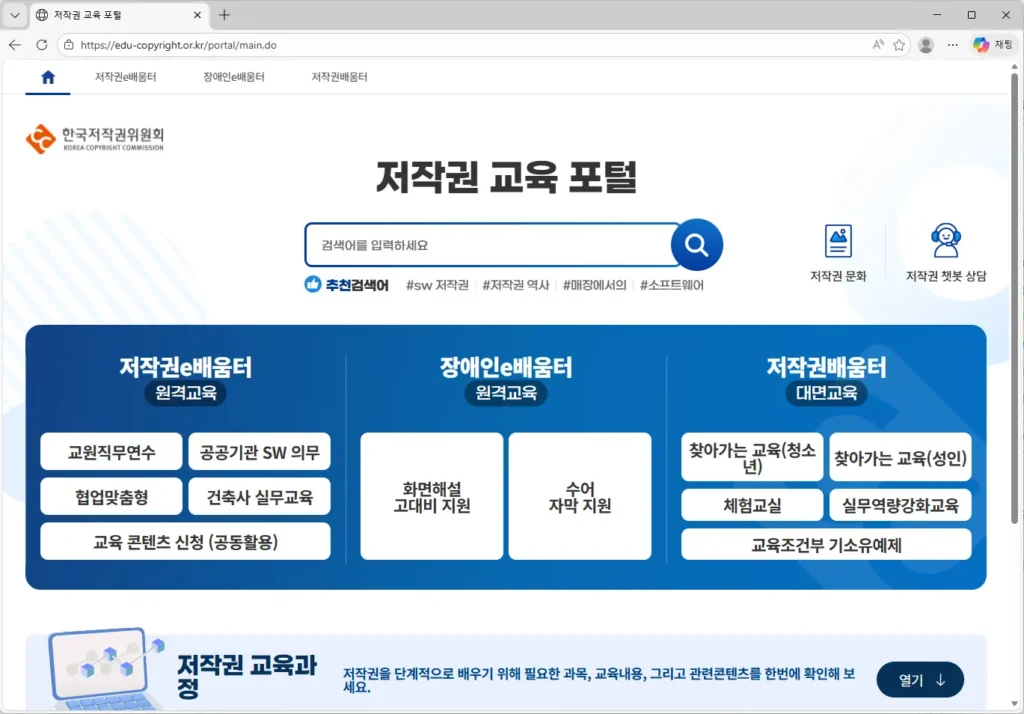
Task: Open the tab list dropdown chevron
Action: (x=14, y=15)
